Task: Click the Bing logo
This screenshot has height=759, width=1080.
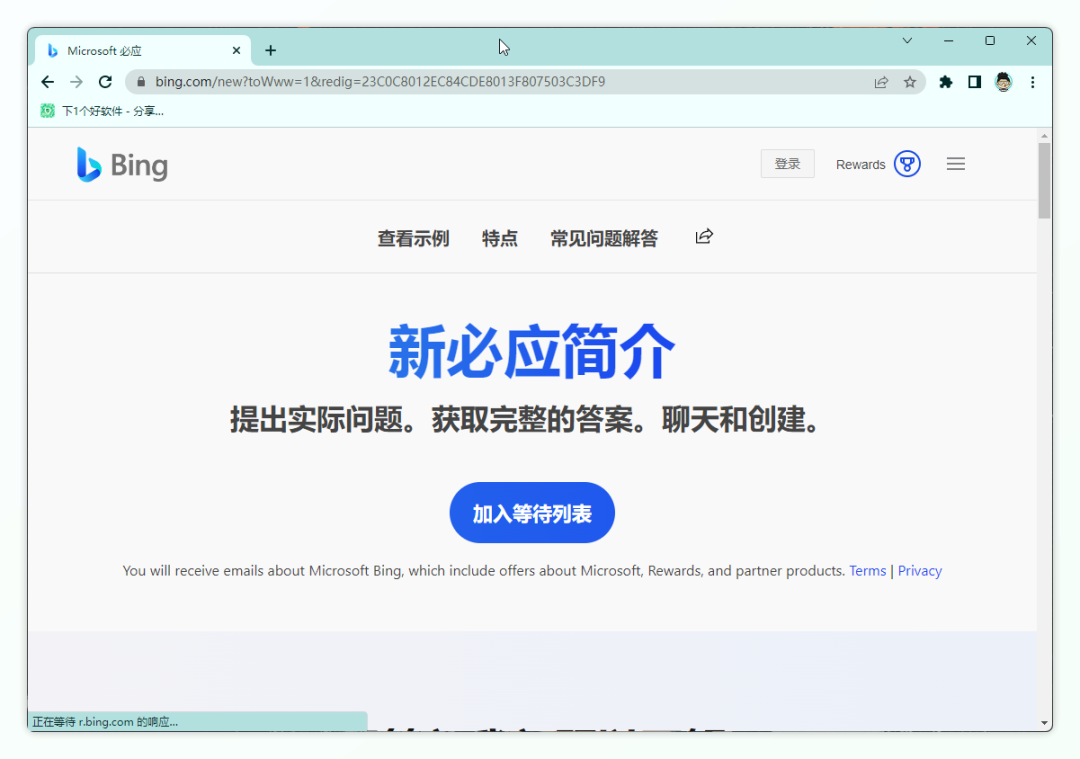Action: tap(122, 165)
